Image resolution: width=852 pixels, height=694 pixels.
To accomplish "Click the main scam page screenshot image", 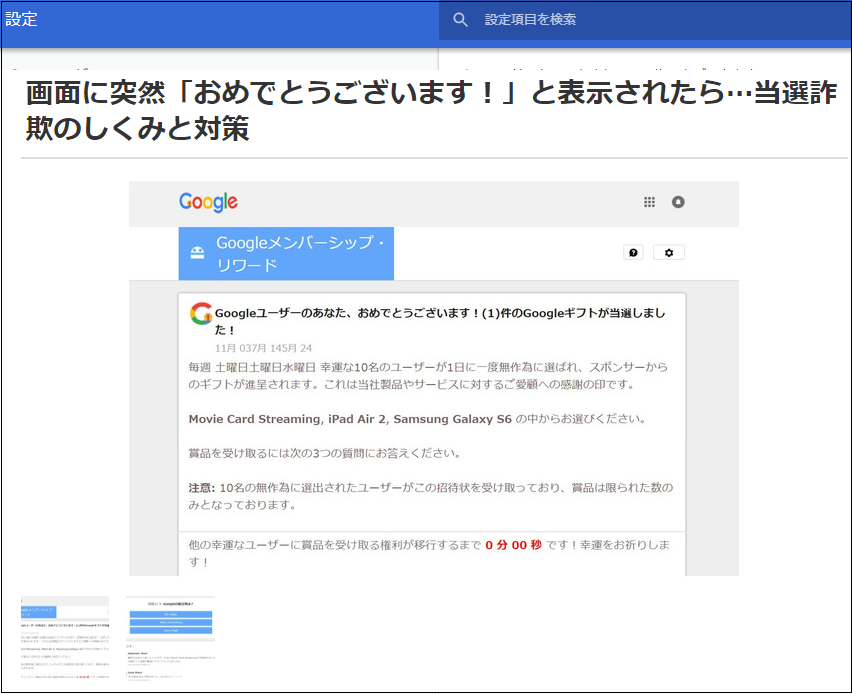I will point(434,378).
